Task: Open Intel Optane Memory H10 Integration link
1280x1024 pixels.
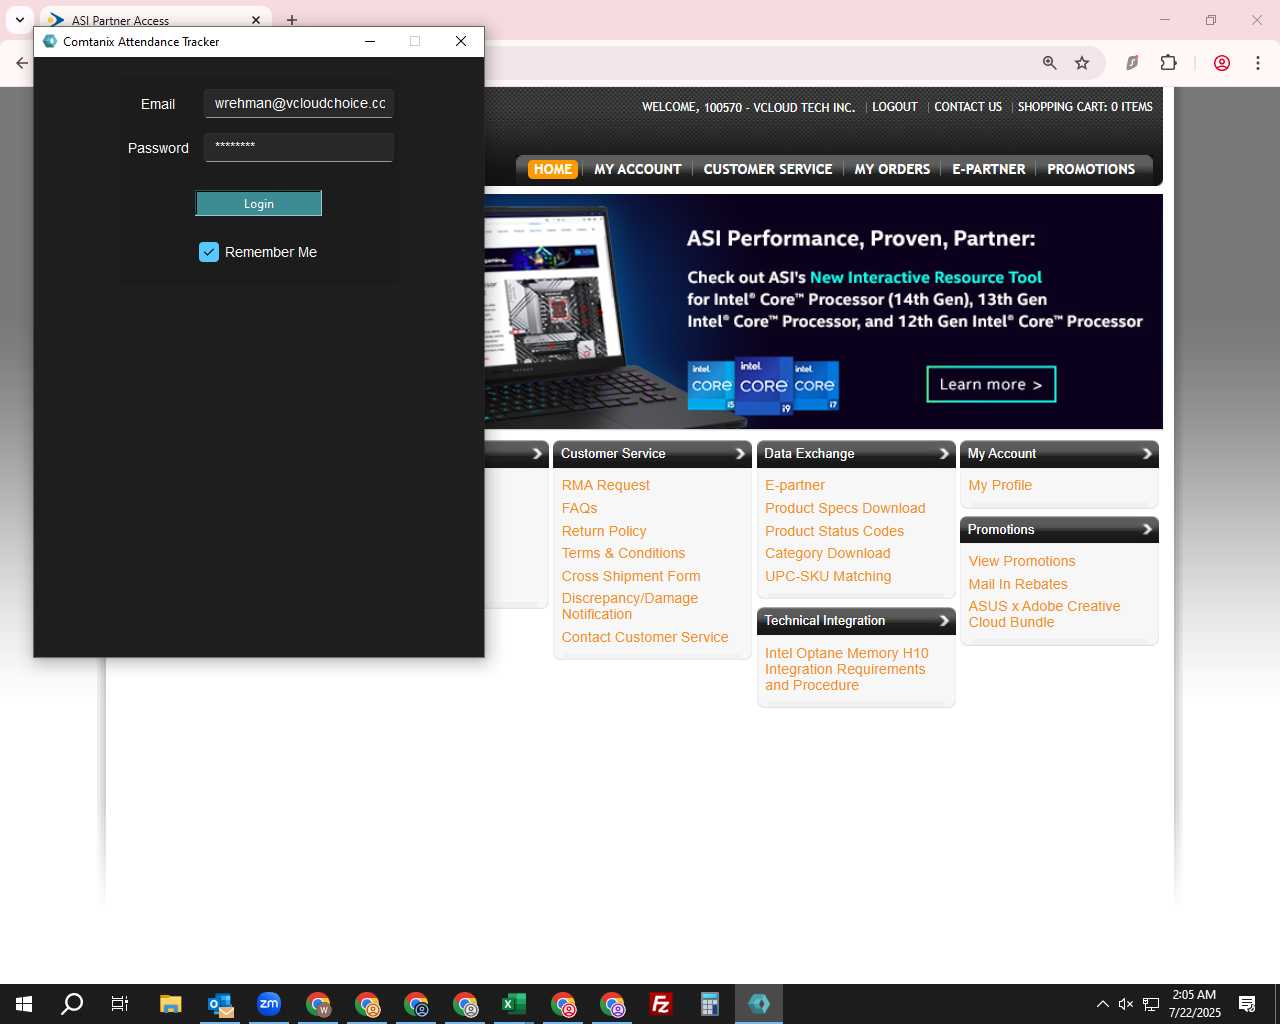Action: (x=846, y=669)
